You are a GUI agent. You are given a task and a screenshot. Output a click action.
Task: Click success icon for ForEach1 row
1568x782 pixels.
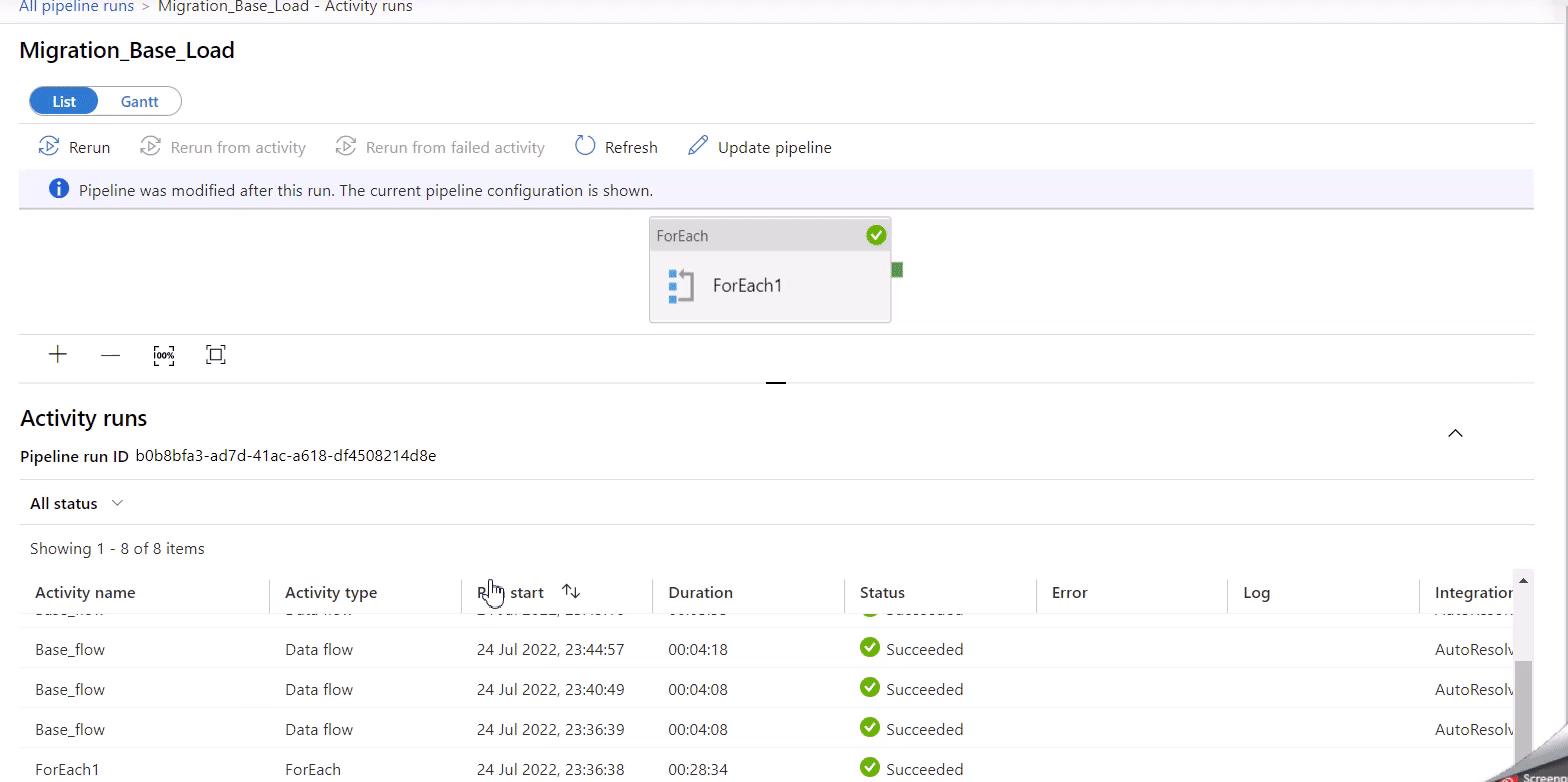tap(869, 767)
